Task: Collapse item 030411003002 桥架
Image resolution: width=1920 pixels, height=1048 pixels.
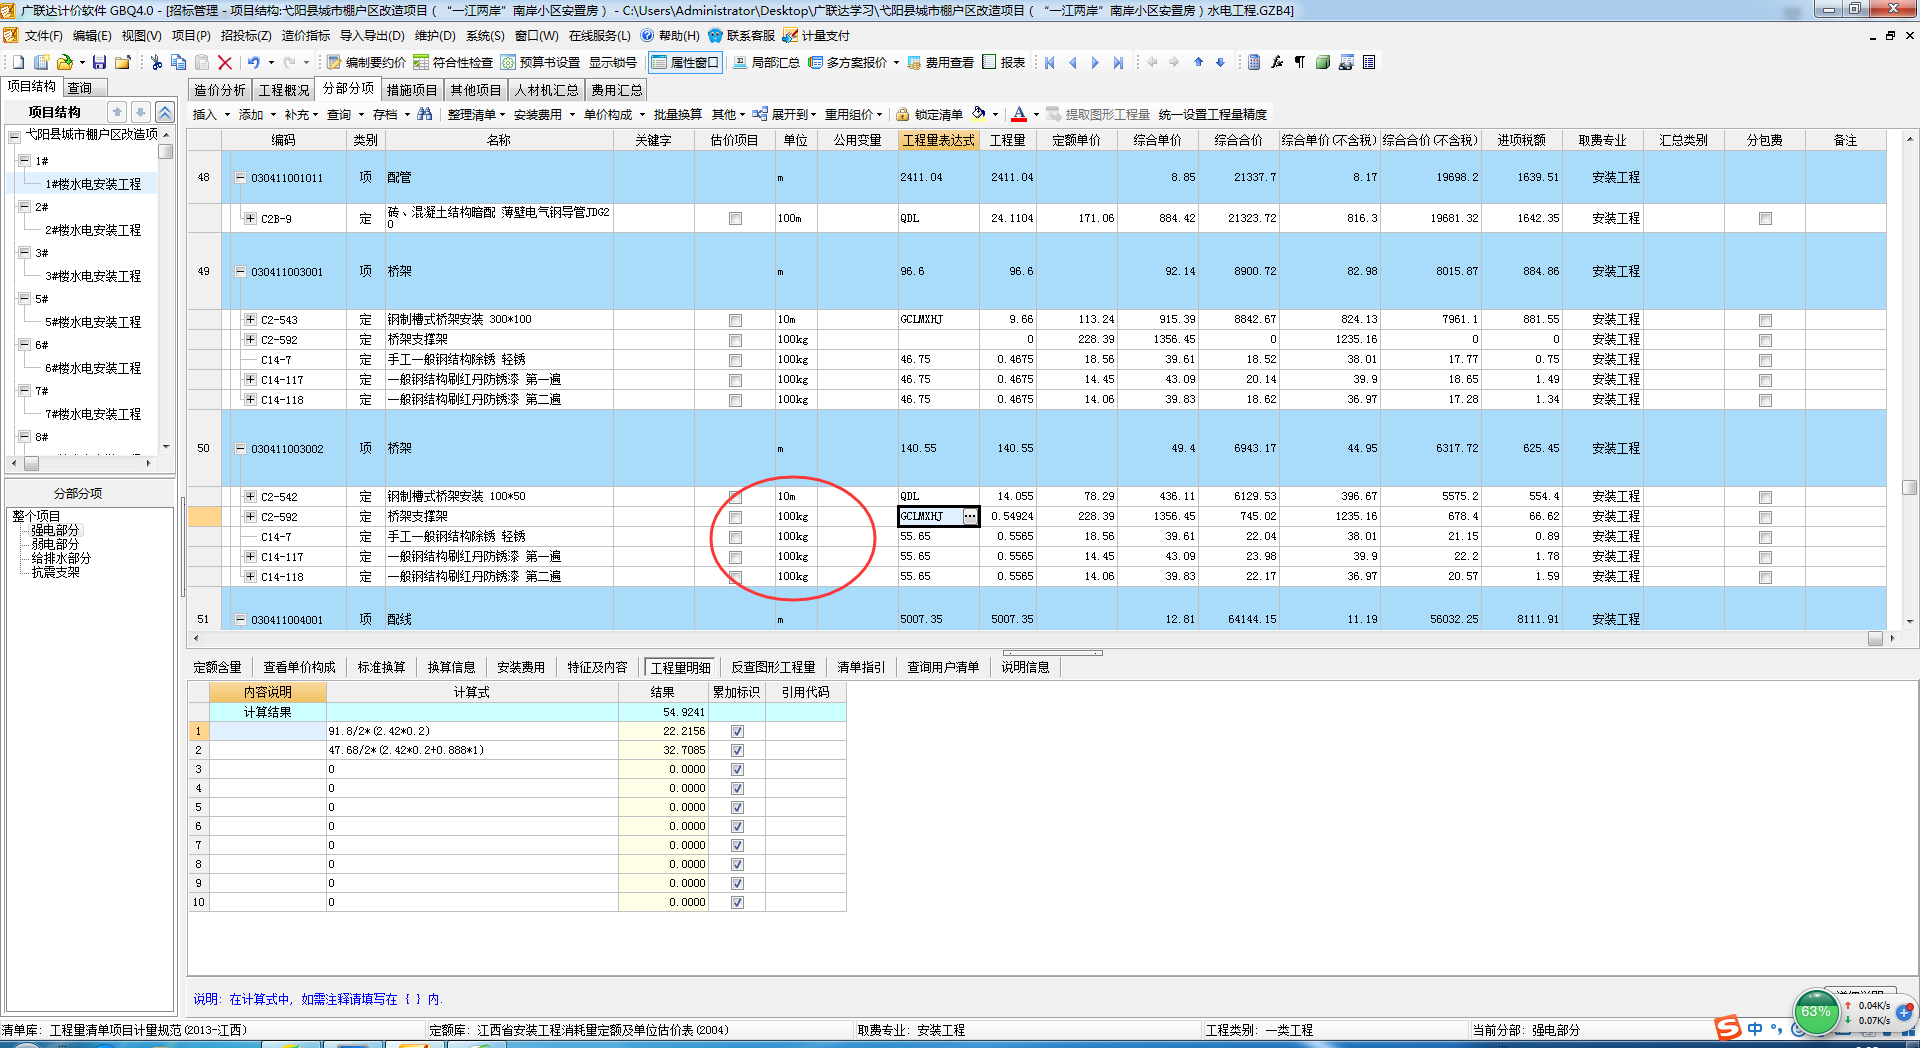Action: pos(240,448)
